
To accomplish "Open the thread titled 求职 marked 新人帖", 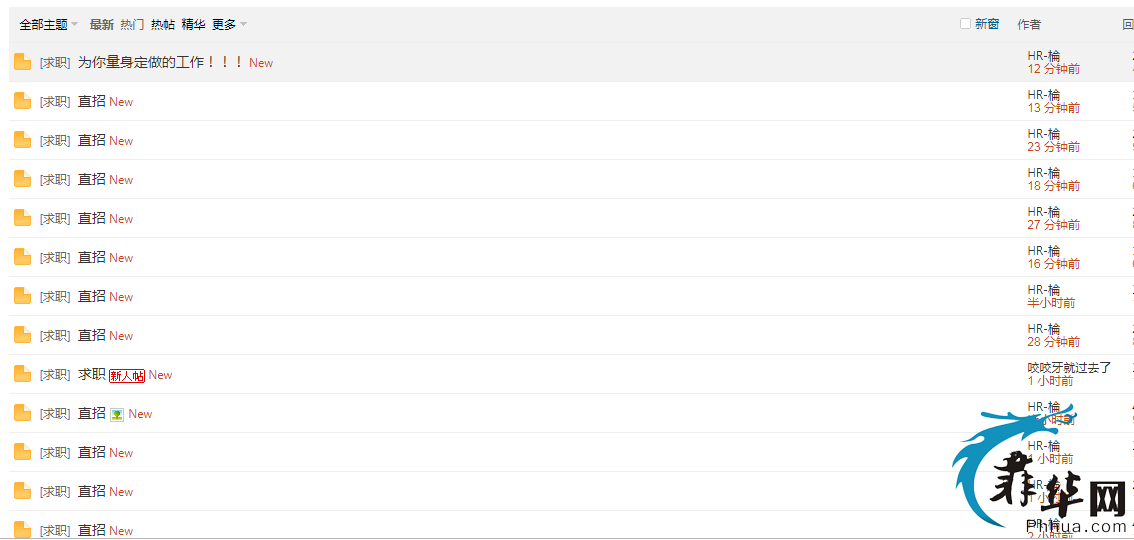I will tap(92, 374).
